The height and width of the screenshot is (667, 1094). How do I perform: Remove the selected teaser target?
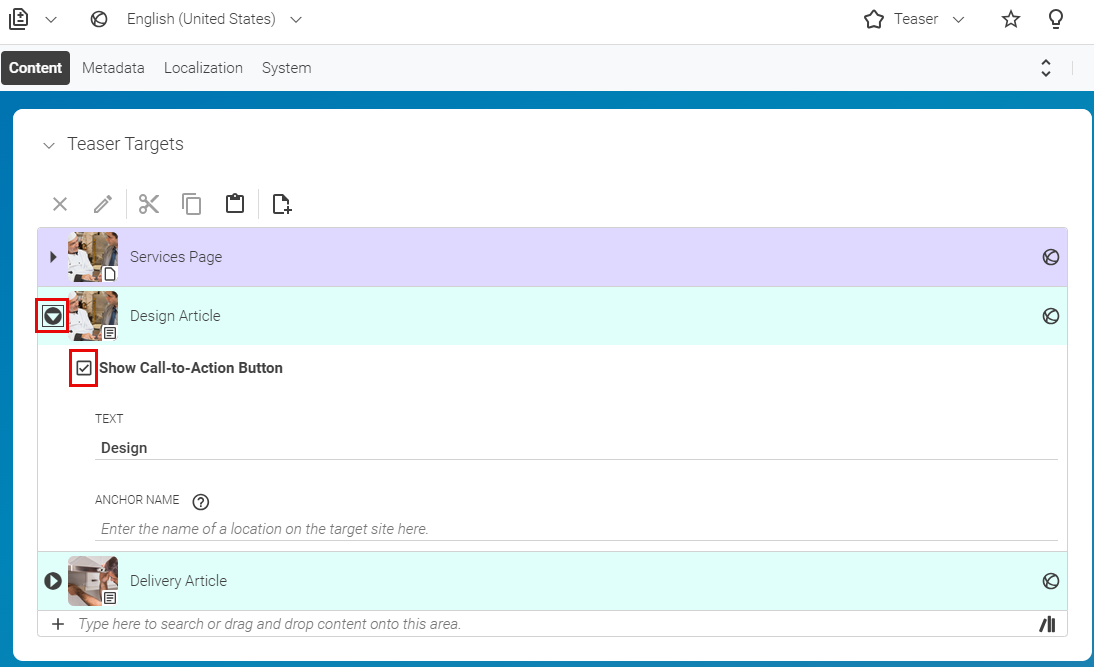pyautogui.click(x=59, y=203)
